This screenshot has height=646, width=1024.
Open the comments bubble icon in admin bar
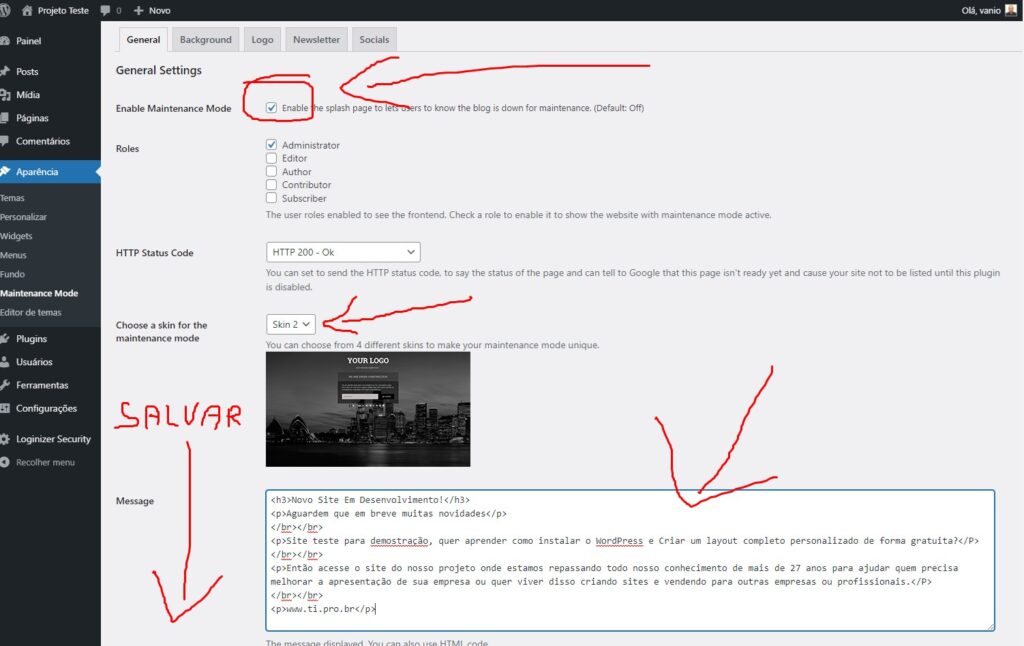pyautogui.click(x=105, y=10)
